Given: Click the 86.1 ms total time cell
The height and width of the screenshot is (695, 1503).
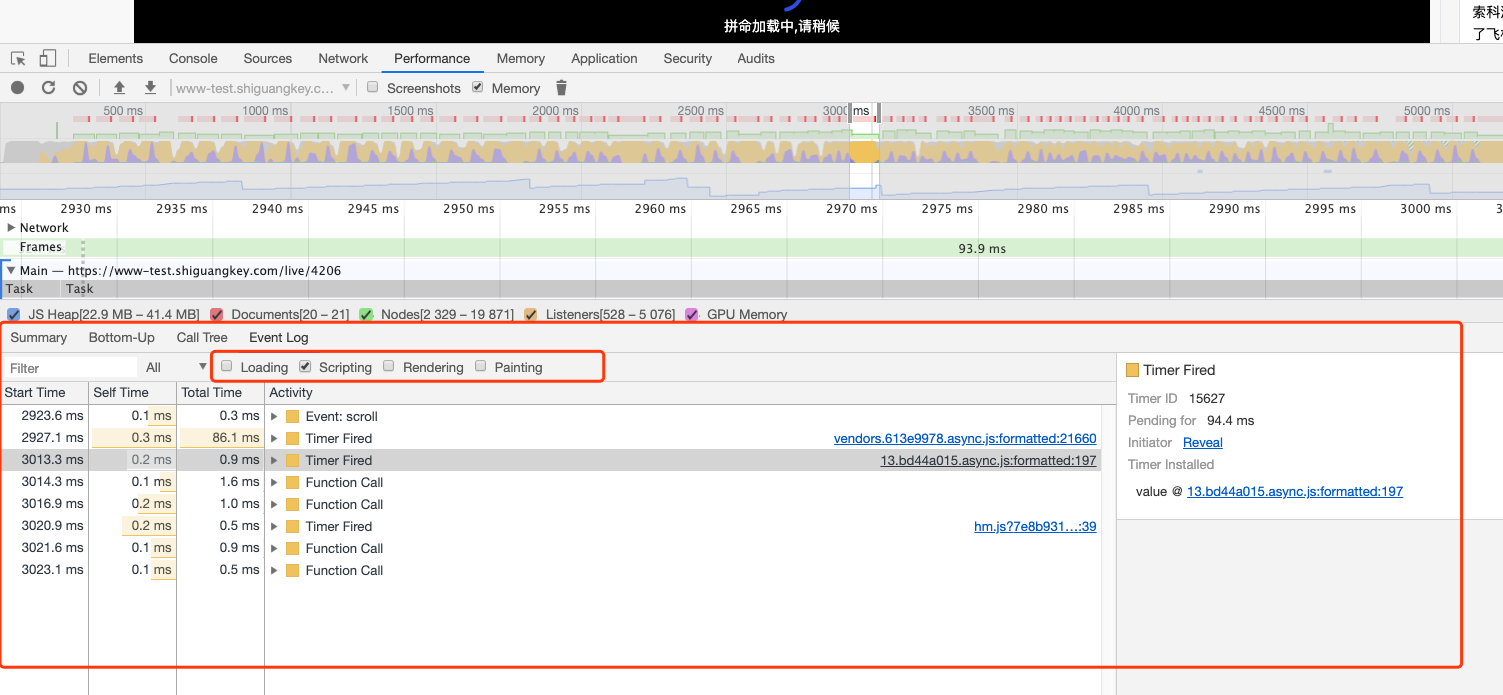Looking at the screenshot, I should click(220, 438).
